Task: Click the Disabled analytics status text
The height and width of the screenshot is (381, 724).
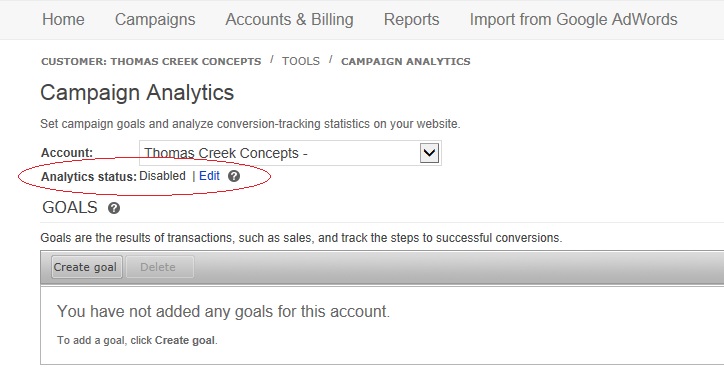Action: click(x=163, y=176)
